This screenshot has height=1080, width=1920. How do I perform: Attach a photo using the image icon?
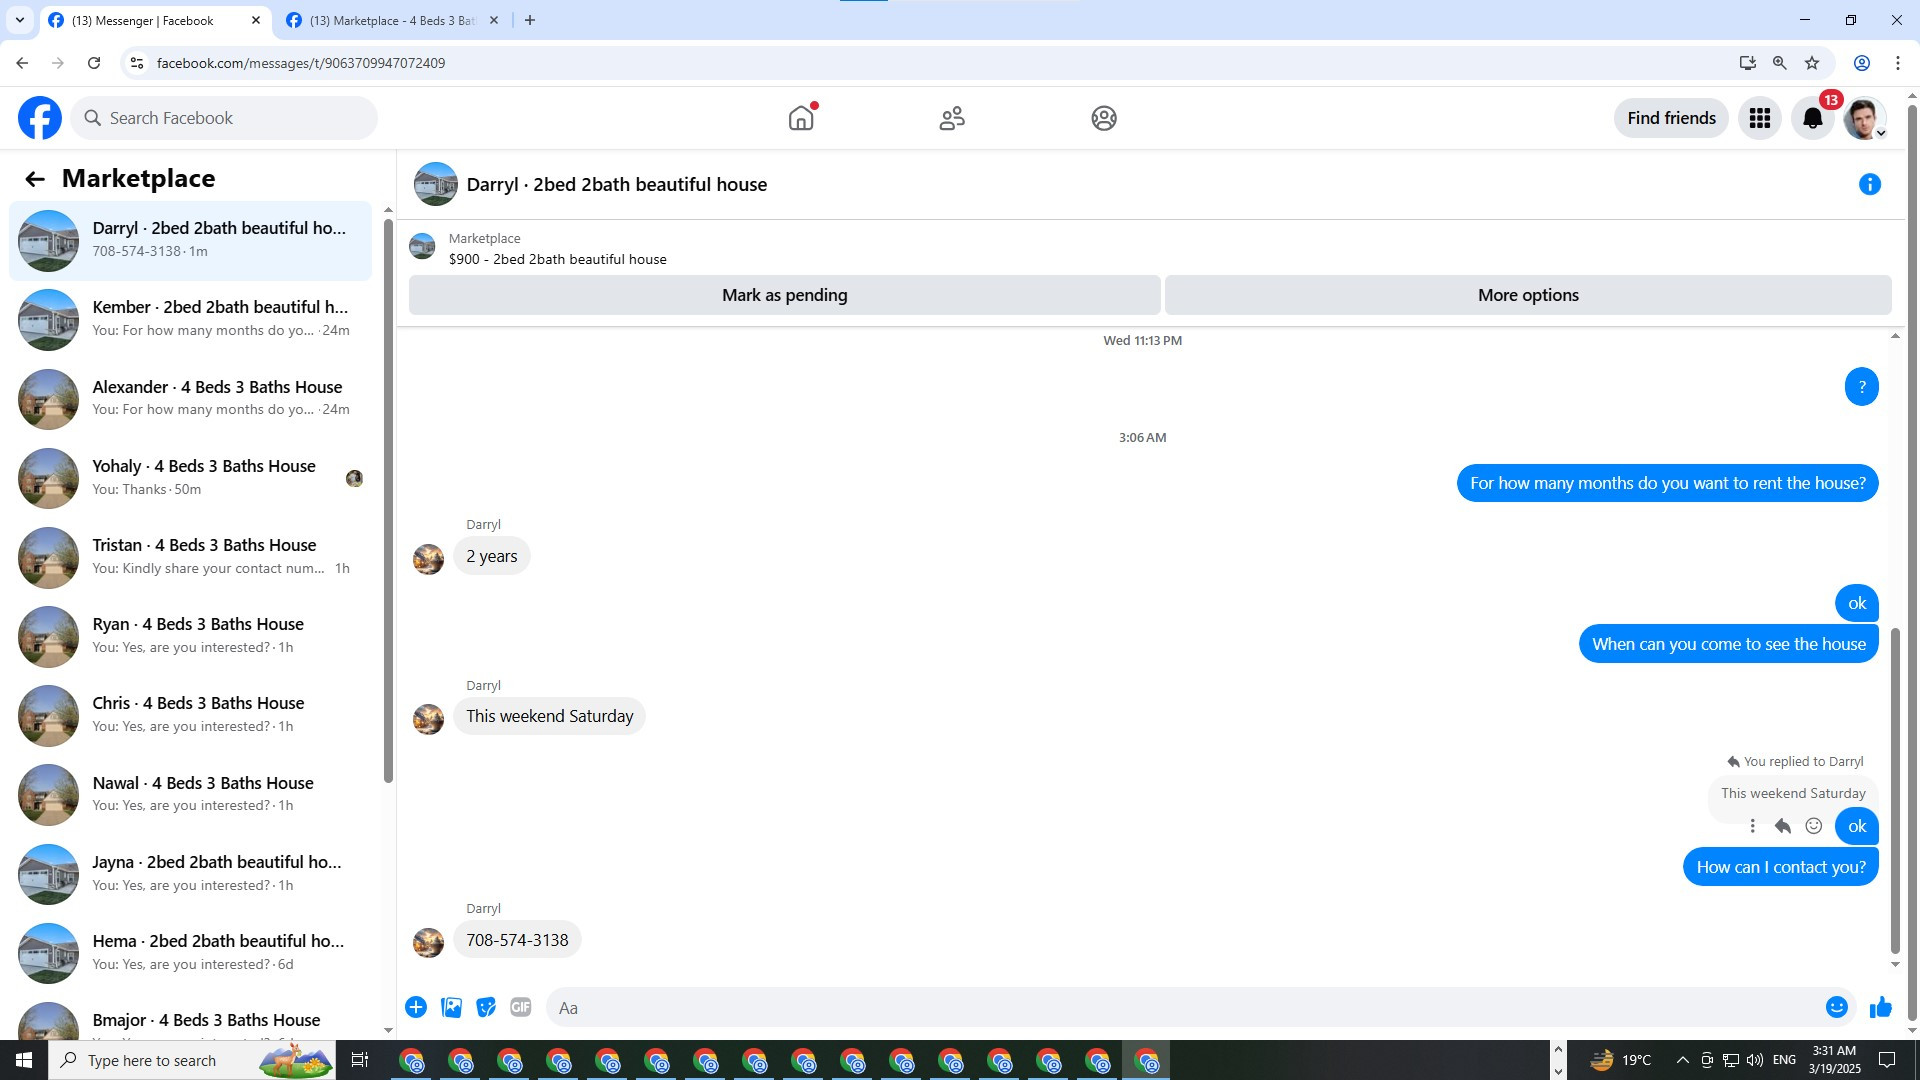452,1007
